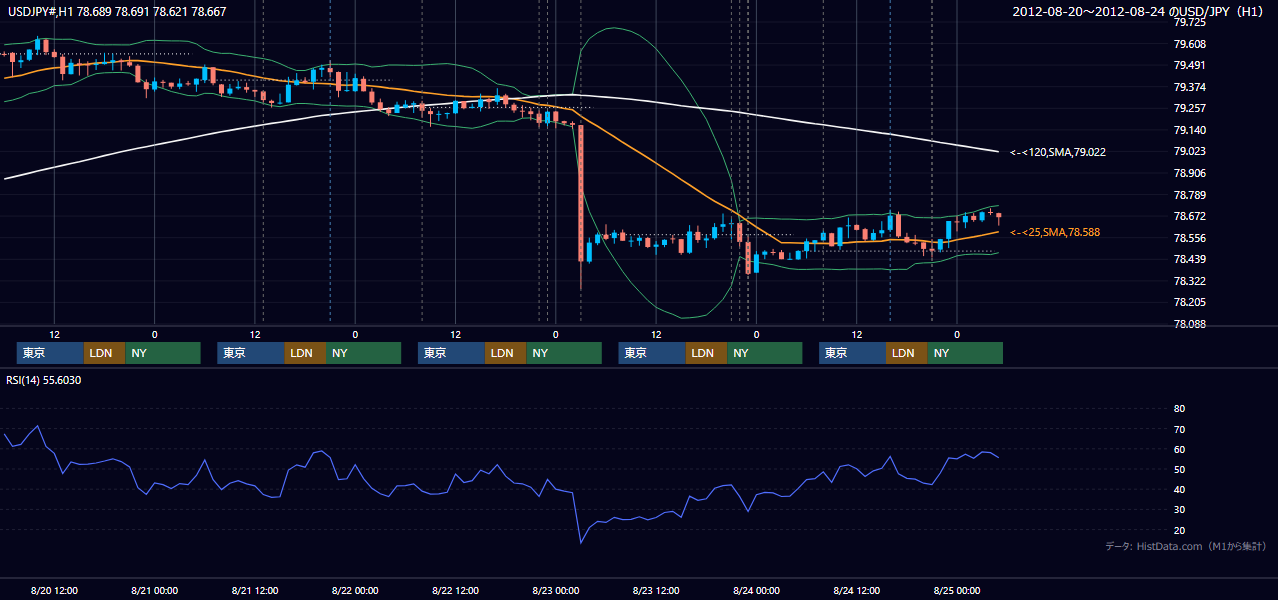Viewport: 1278px width, 600px height.
Task: Select the NY session block above 8/25 00:00
Action: pyautogui.click(x=965, y=353)
